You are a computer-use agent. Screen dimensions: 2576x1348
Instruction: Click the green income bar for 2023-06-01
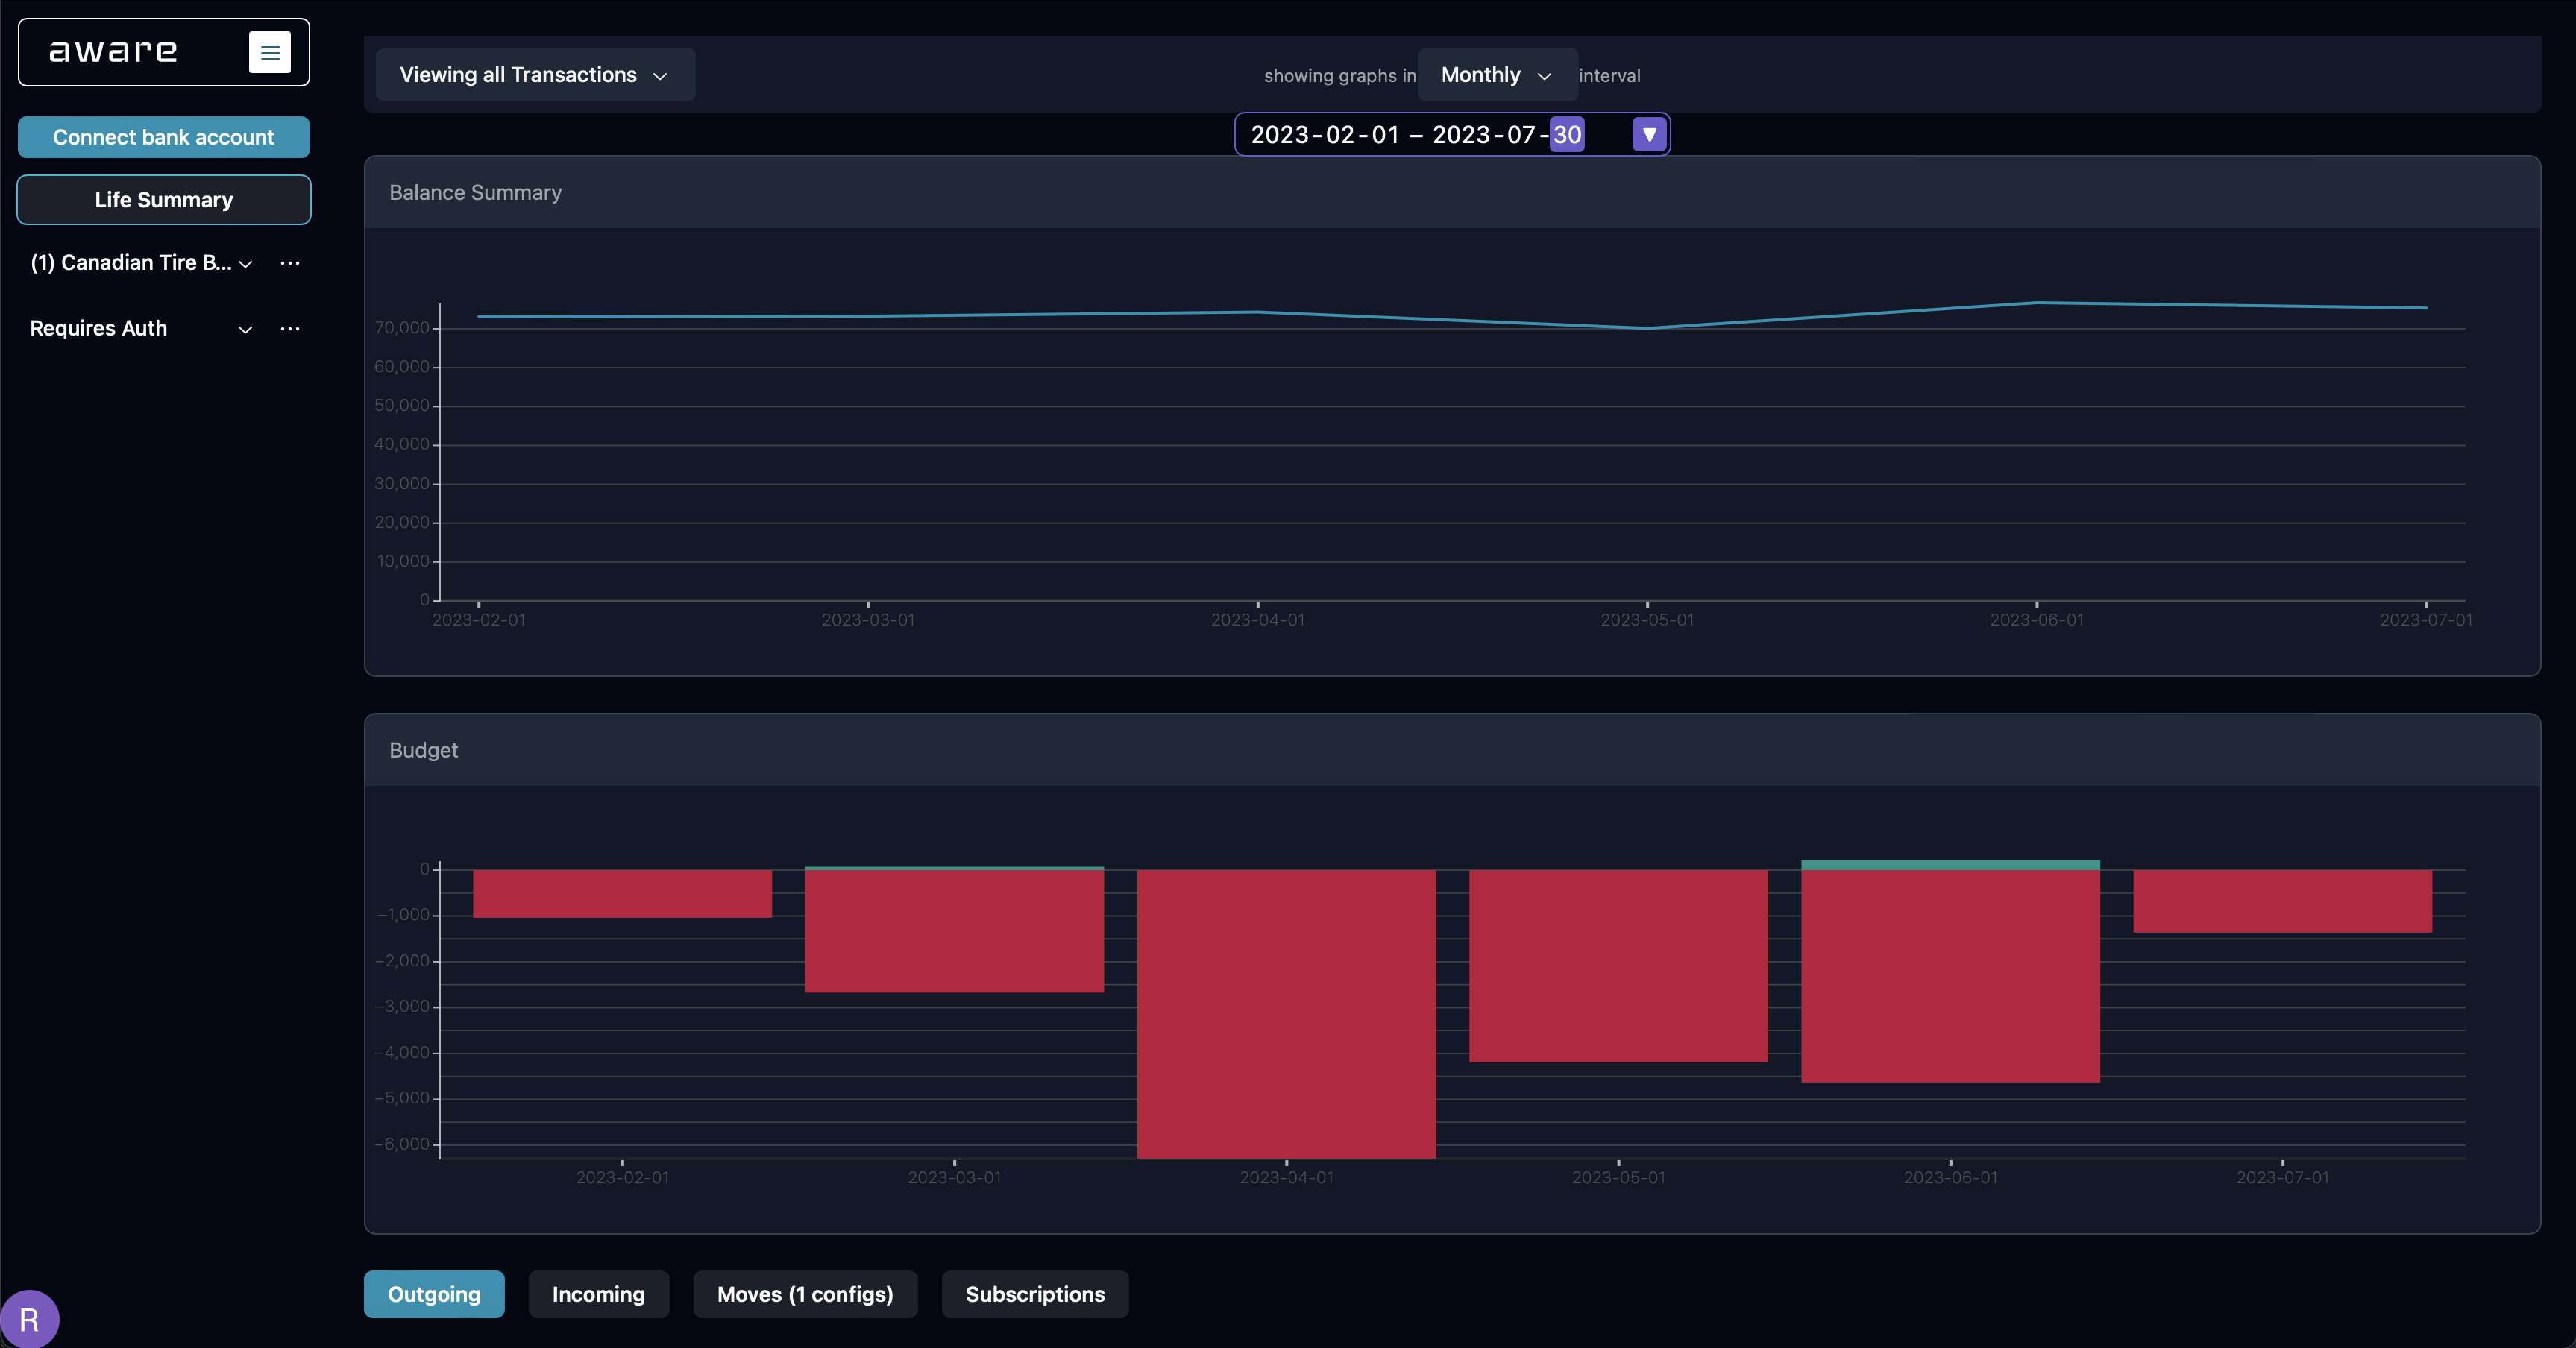[1949, 865]
